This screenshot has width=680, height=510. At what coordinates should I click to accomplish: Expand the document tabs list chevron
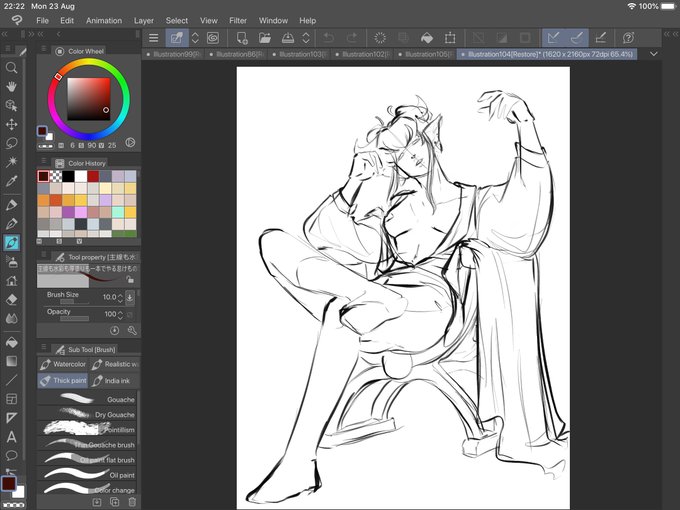pos(654,54)
